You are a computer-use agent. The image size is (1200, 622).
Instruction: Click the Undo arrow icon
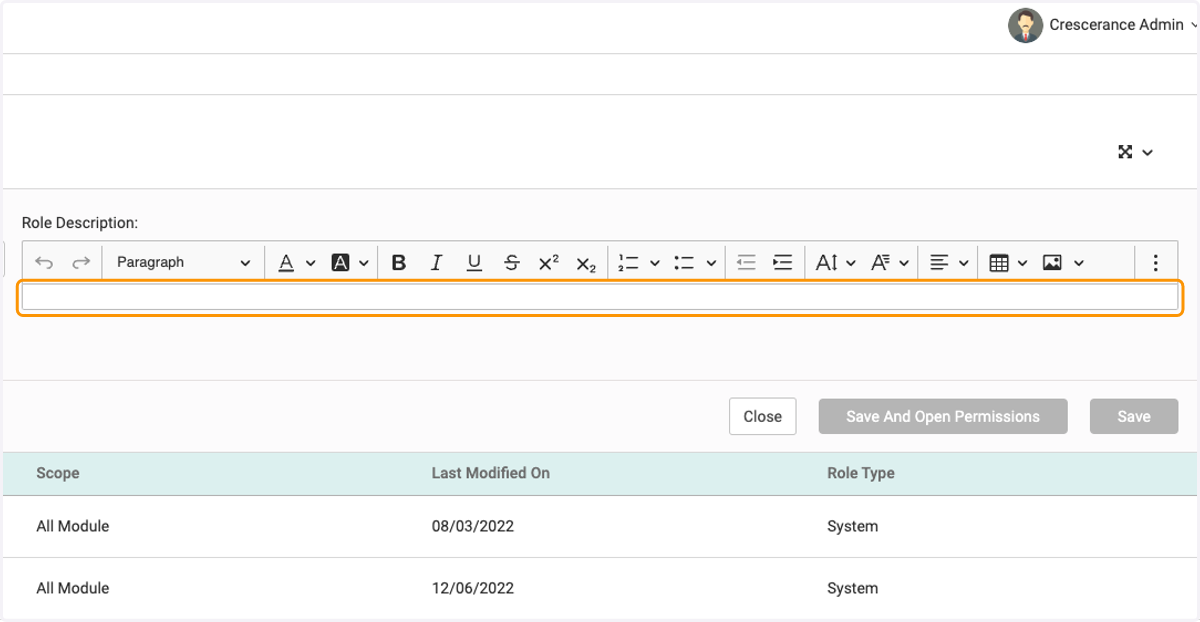point(44,262)
